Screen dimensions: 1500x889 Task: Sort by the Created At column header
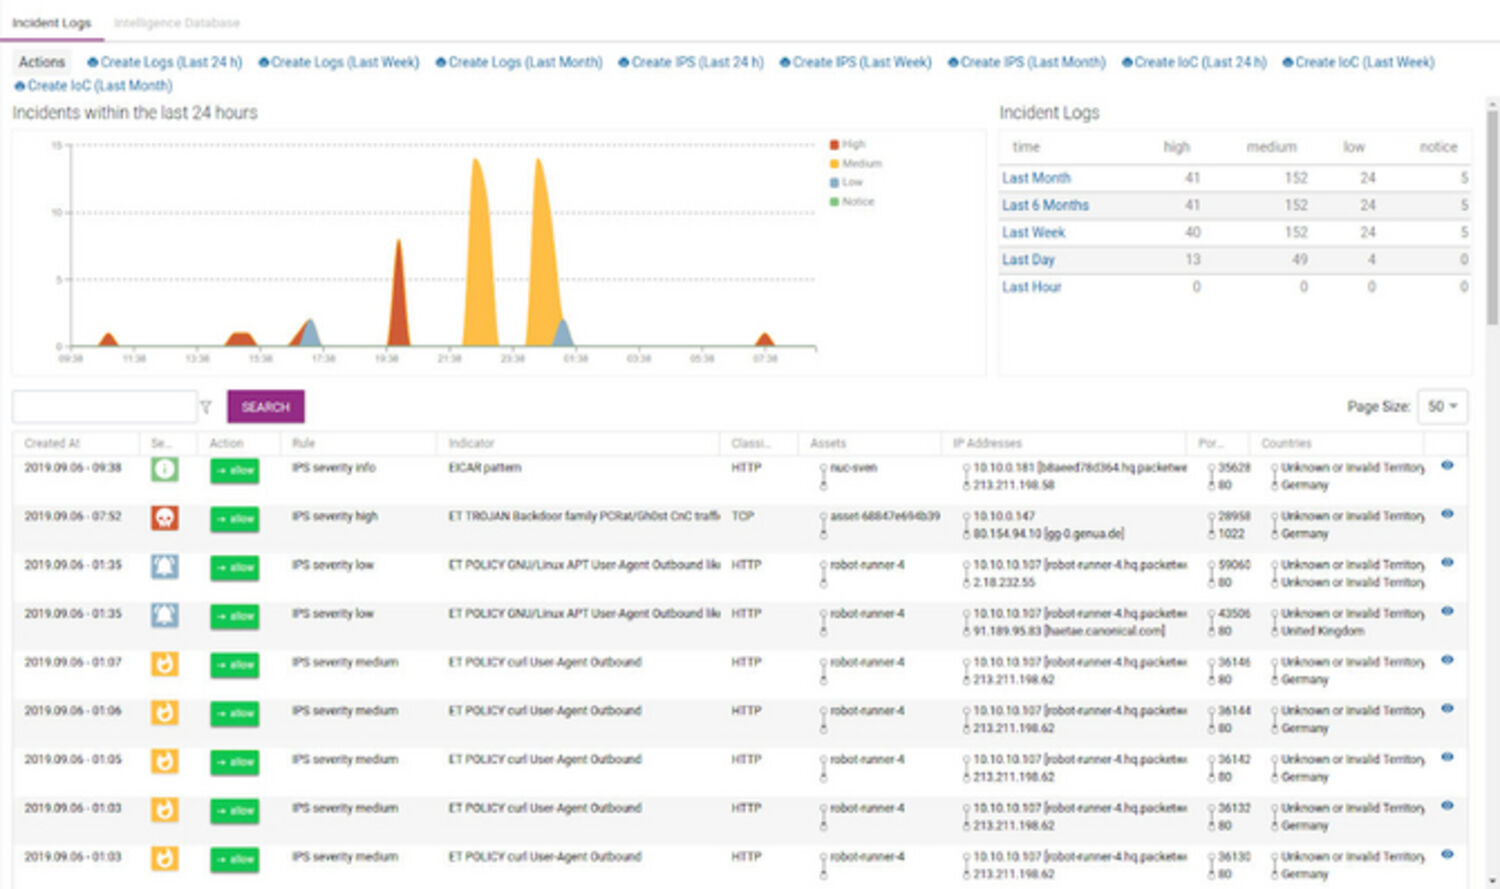click(52, 443)
